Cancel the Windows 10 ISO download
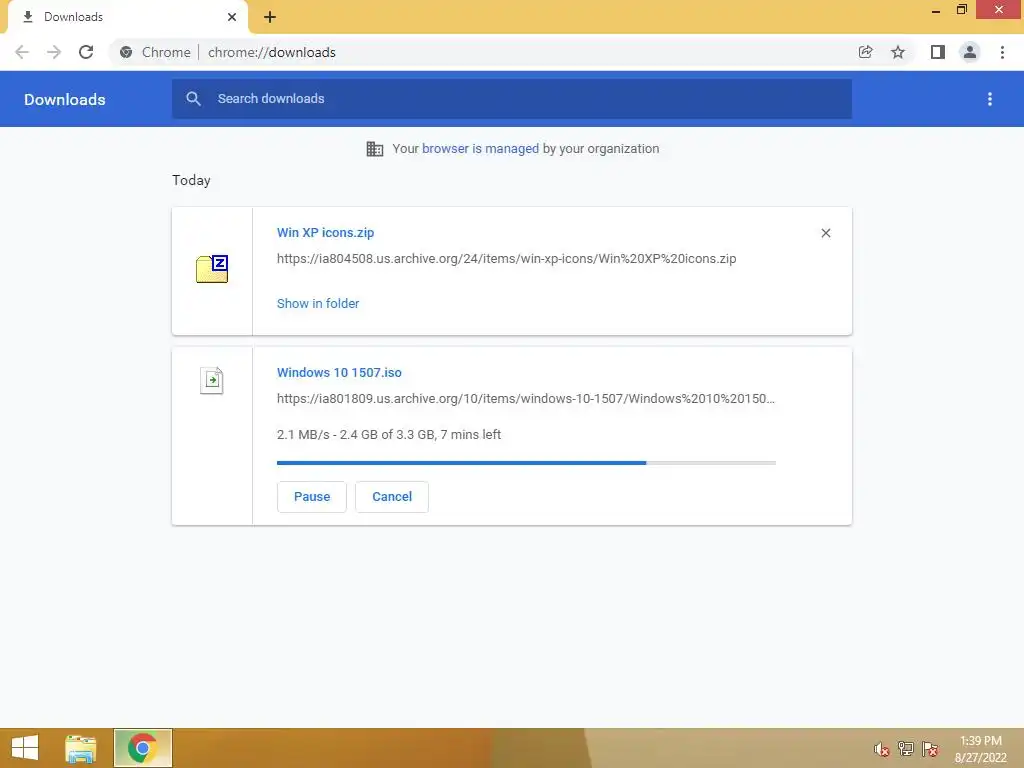1024x768 pixels. [x=392, y=497]
